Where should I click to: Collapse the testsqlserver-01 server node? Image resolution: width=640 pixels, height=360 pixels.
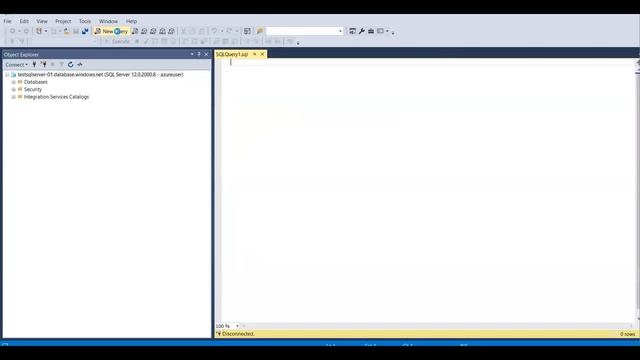point(7,75)
